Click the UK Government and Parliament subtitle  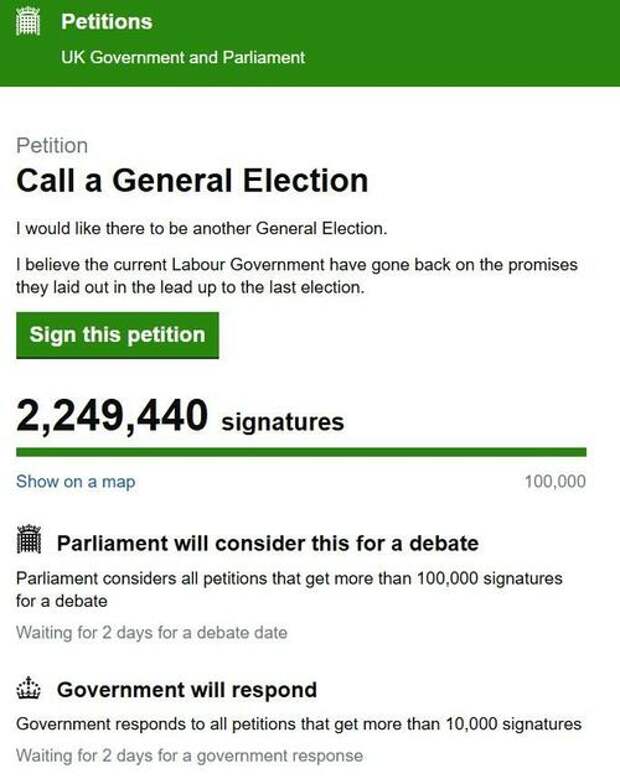(183, 58)
